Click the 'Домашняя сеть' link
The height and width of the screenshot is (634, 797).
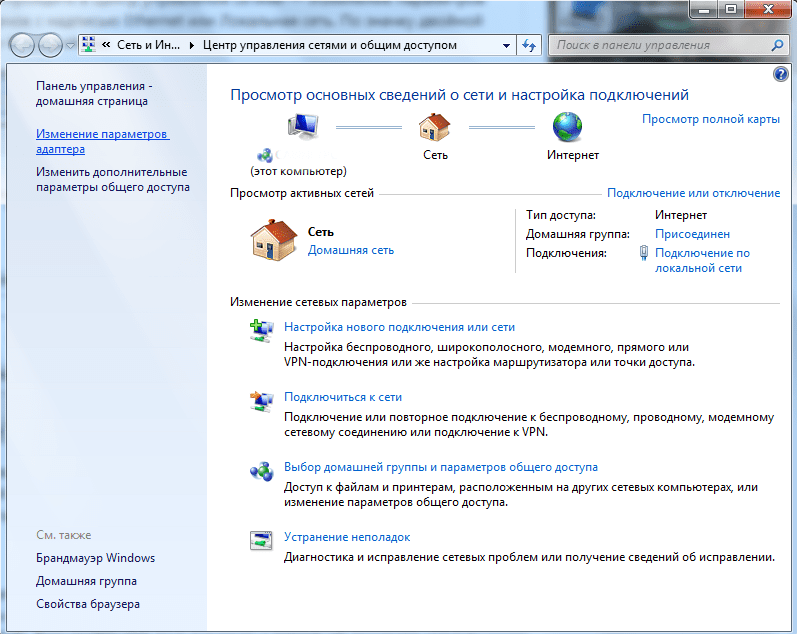pos(351,250)
